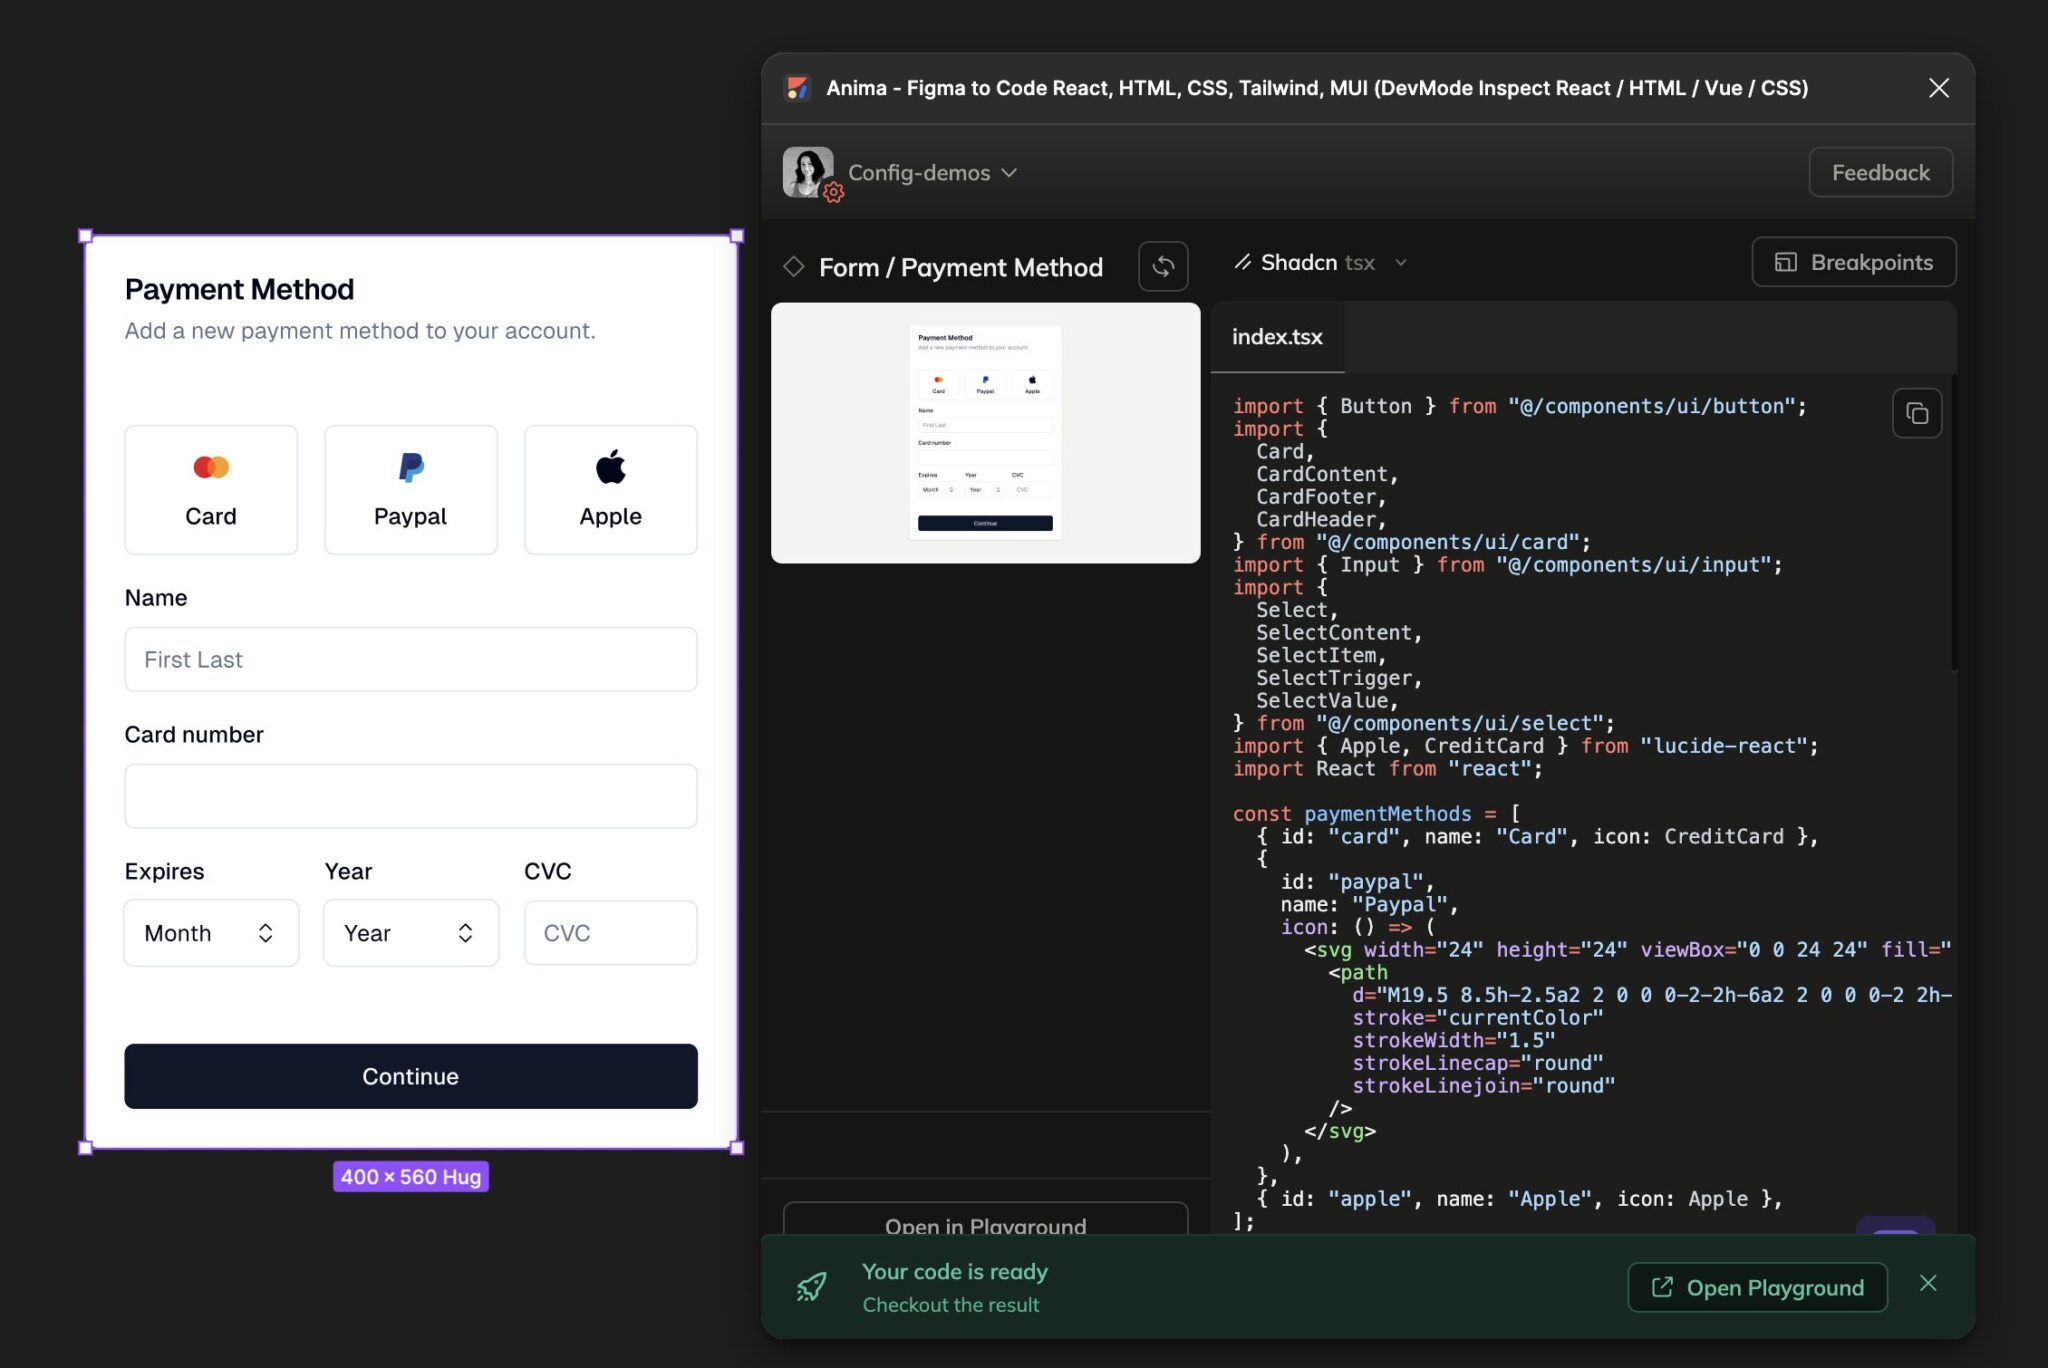Image resolution: width=2048 pixels, height=1368 pixels.
Task: Copy the generated code using the copy icon
Action: [1916, 412]
